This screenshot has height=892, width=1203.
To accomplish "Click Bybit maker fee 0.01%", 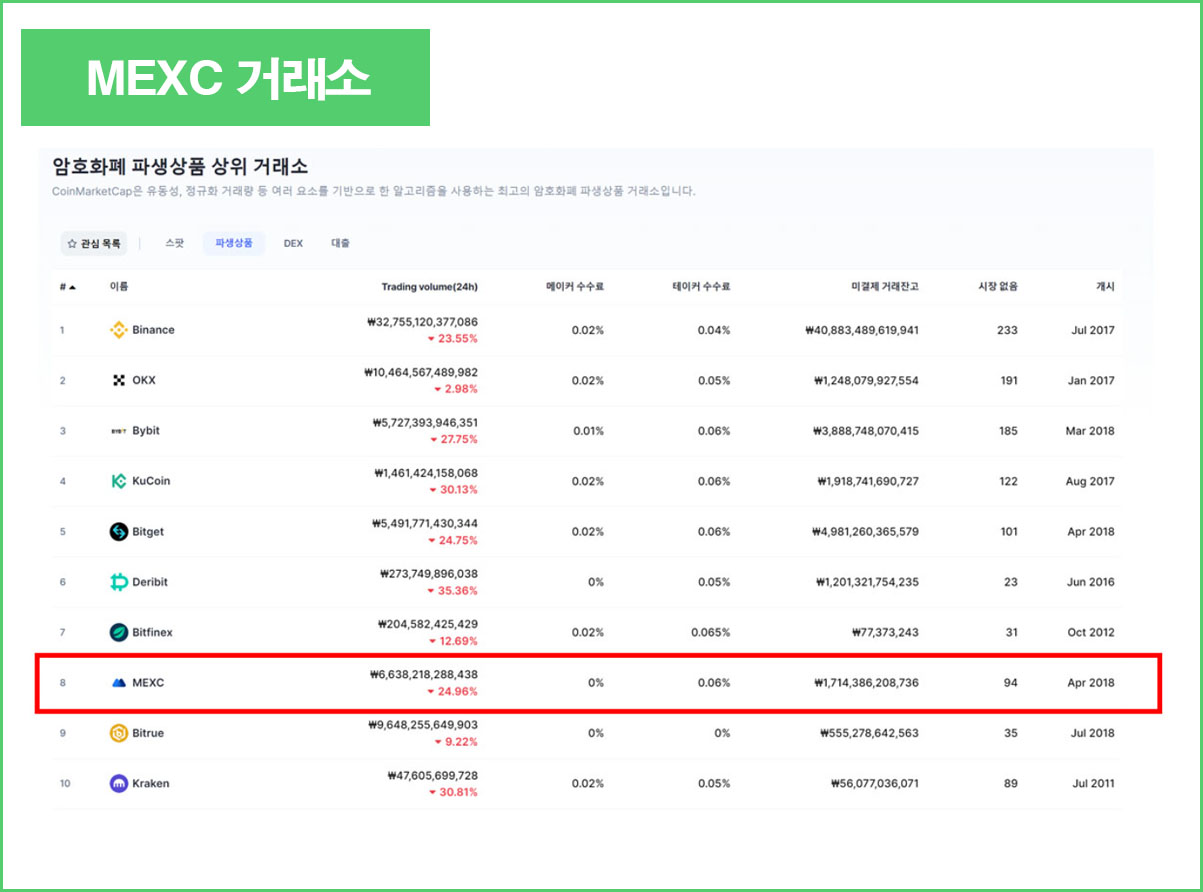I will click(x=588, y=431).
